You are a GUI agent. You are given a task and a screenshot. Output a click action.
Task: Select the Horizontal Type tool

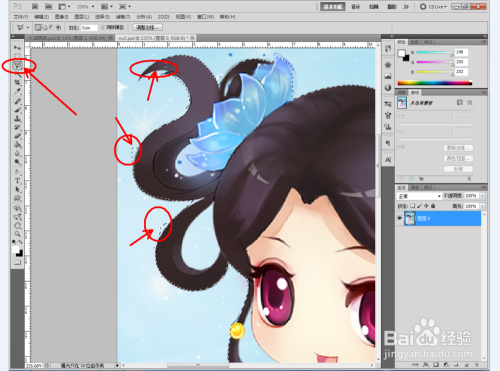pos(17,181)
